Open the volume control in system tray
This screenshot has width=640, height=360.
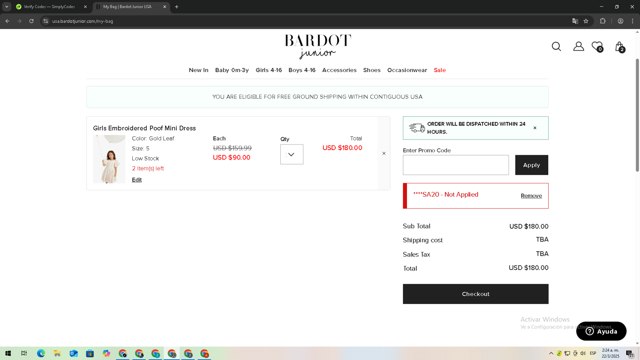point(583,353)
